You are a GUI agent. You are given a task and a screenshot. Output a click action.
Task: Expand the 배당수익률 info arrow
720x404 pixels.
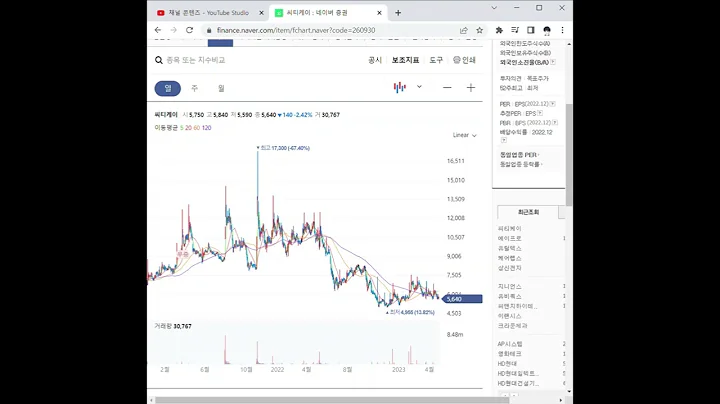coord(503,140)
